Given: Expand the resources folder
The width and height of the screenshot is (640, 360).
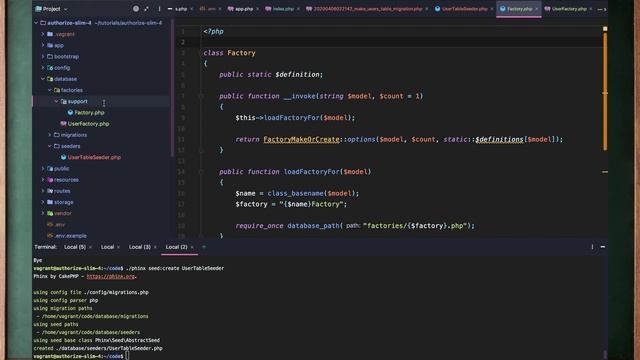Looking at the screenshot, I should pyautogui.click(x=43, y=180).
